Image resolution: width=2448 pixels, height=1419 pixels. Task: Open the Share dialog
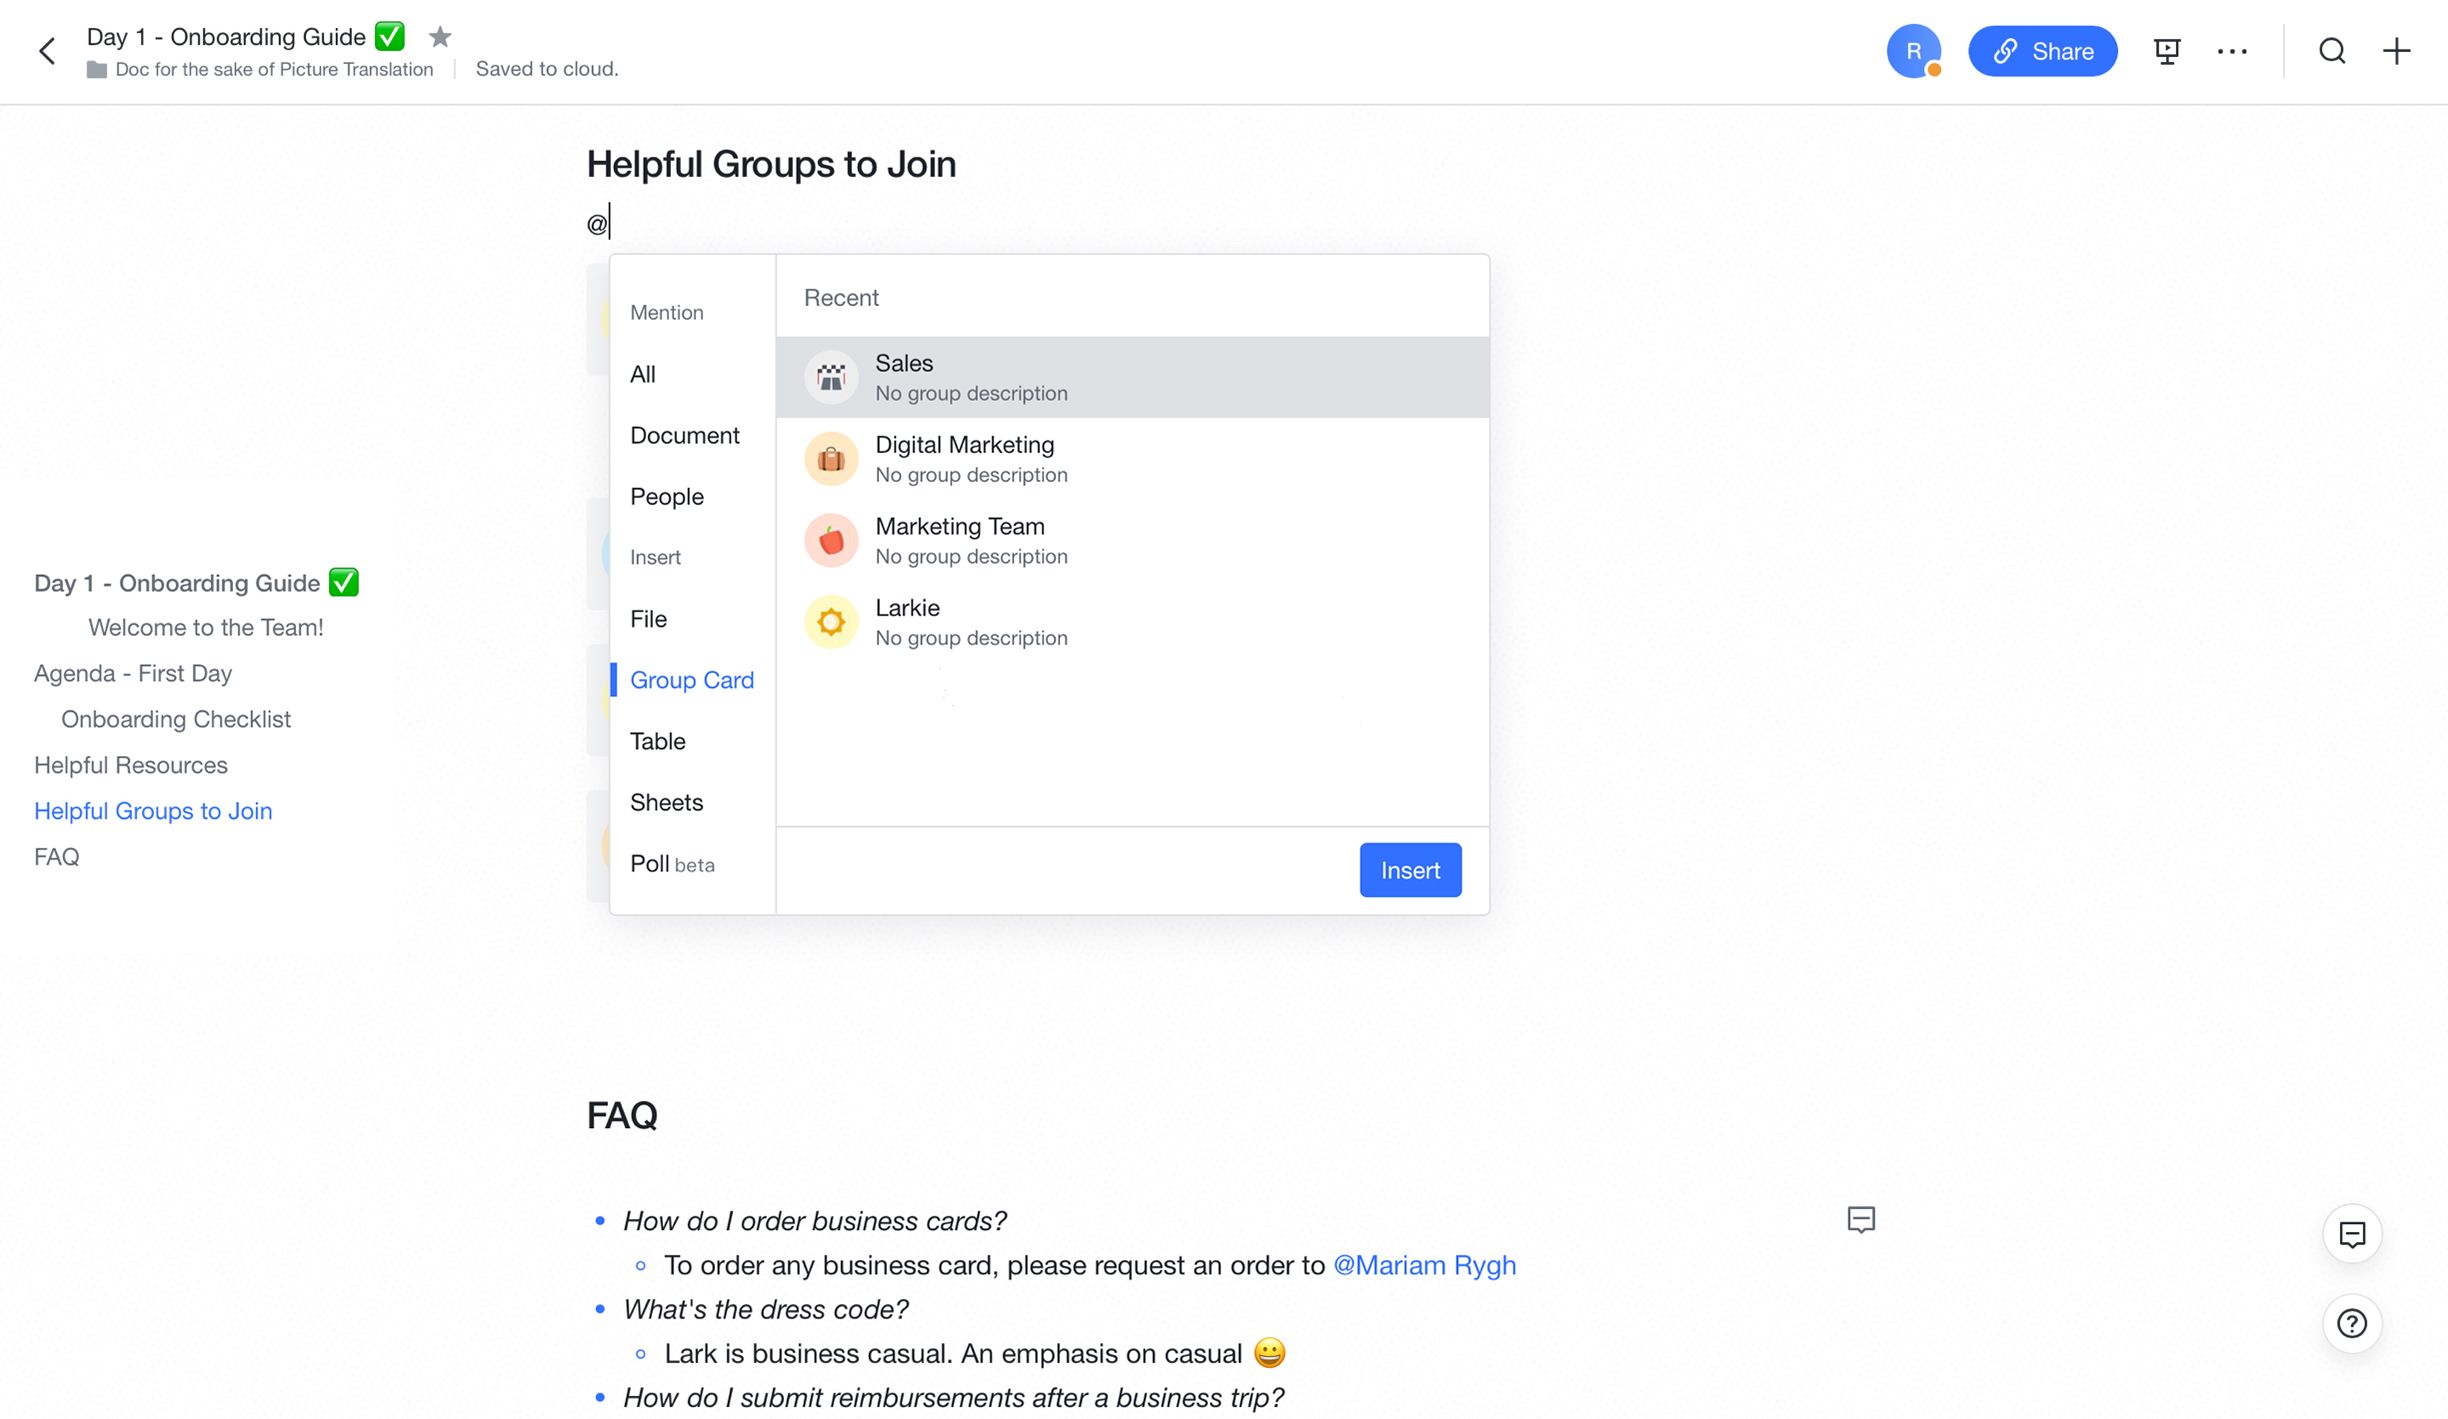tap(2042, 51)
